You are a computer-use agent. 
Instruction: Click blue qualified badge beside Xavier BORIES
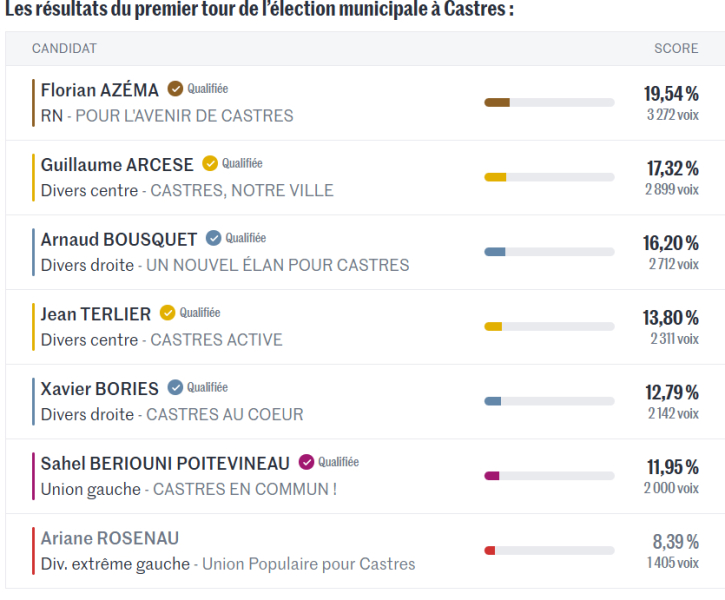click(x=176, y=388)
